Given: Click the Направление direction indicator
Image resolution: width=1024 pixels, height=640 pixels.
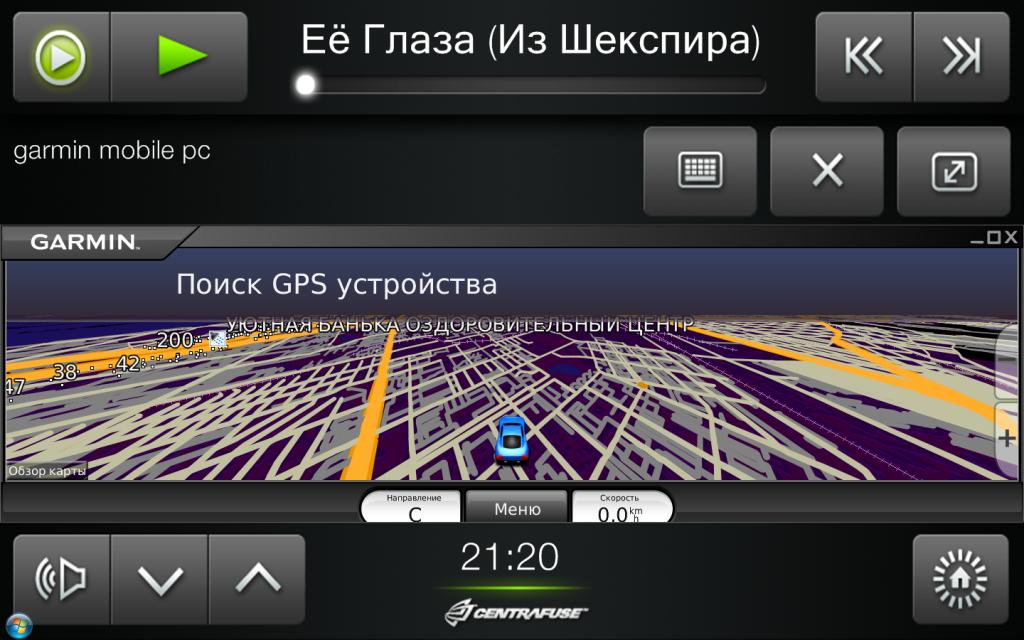Looking at the screenshot, I should tap(413, 507).
